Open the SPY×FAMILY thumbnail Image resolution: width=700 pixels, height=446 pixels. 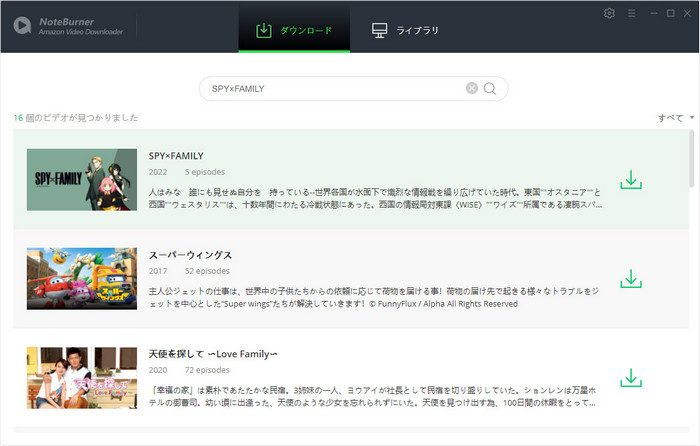(82, 179)
